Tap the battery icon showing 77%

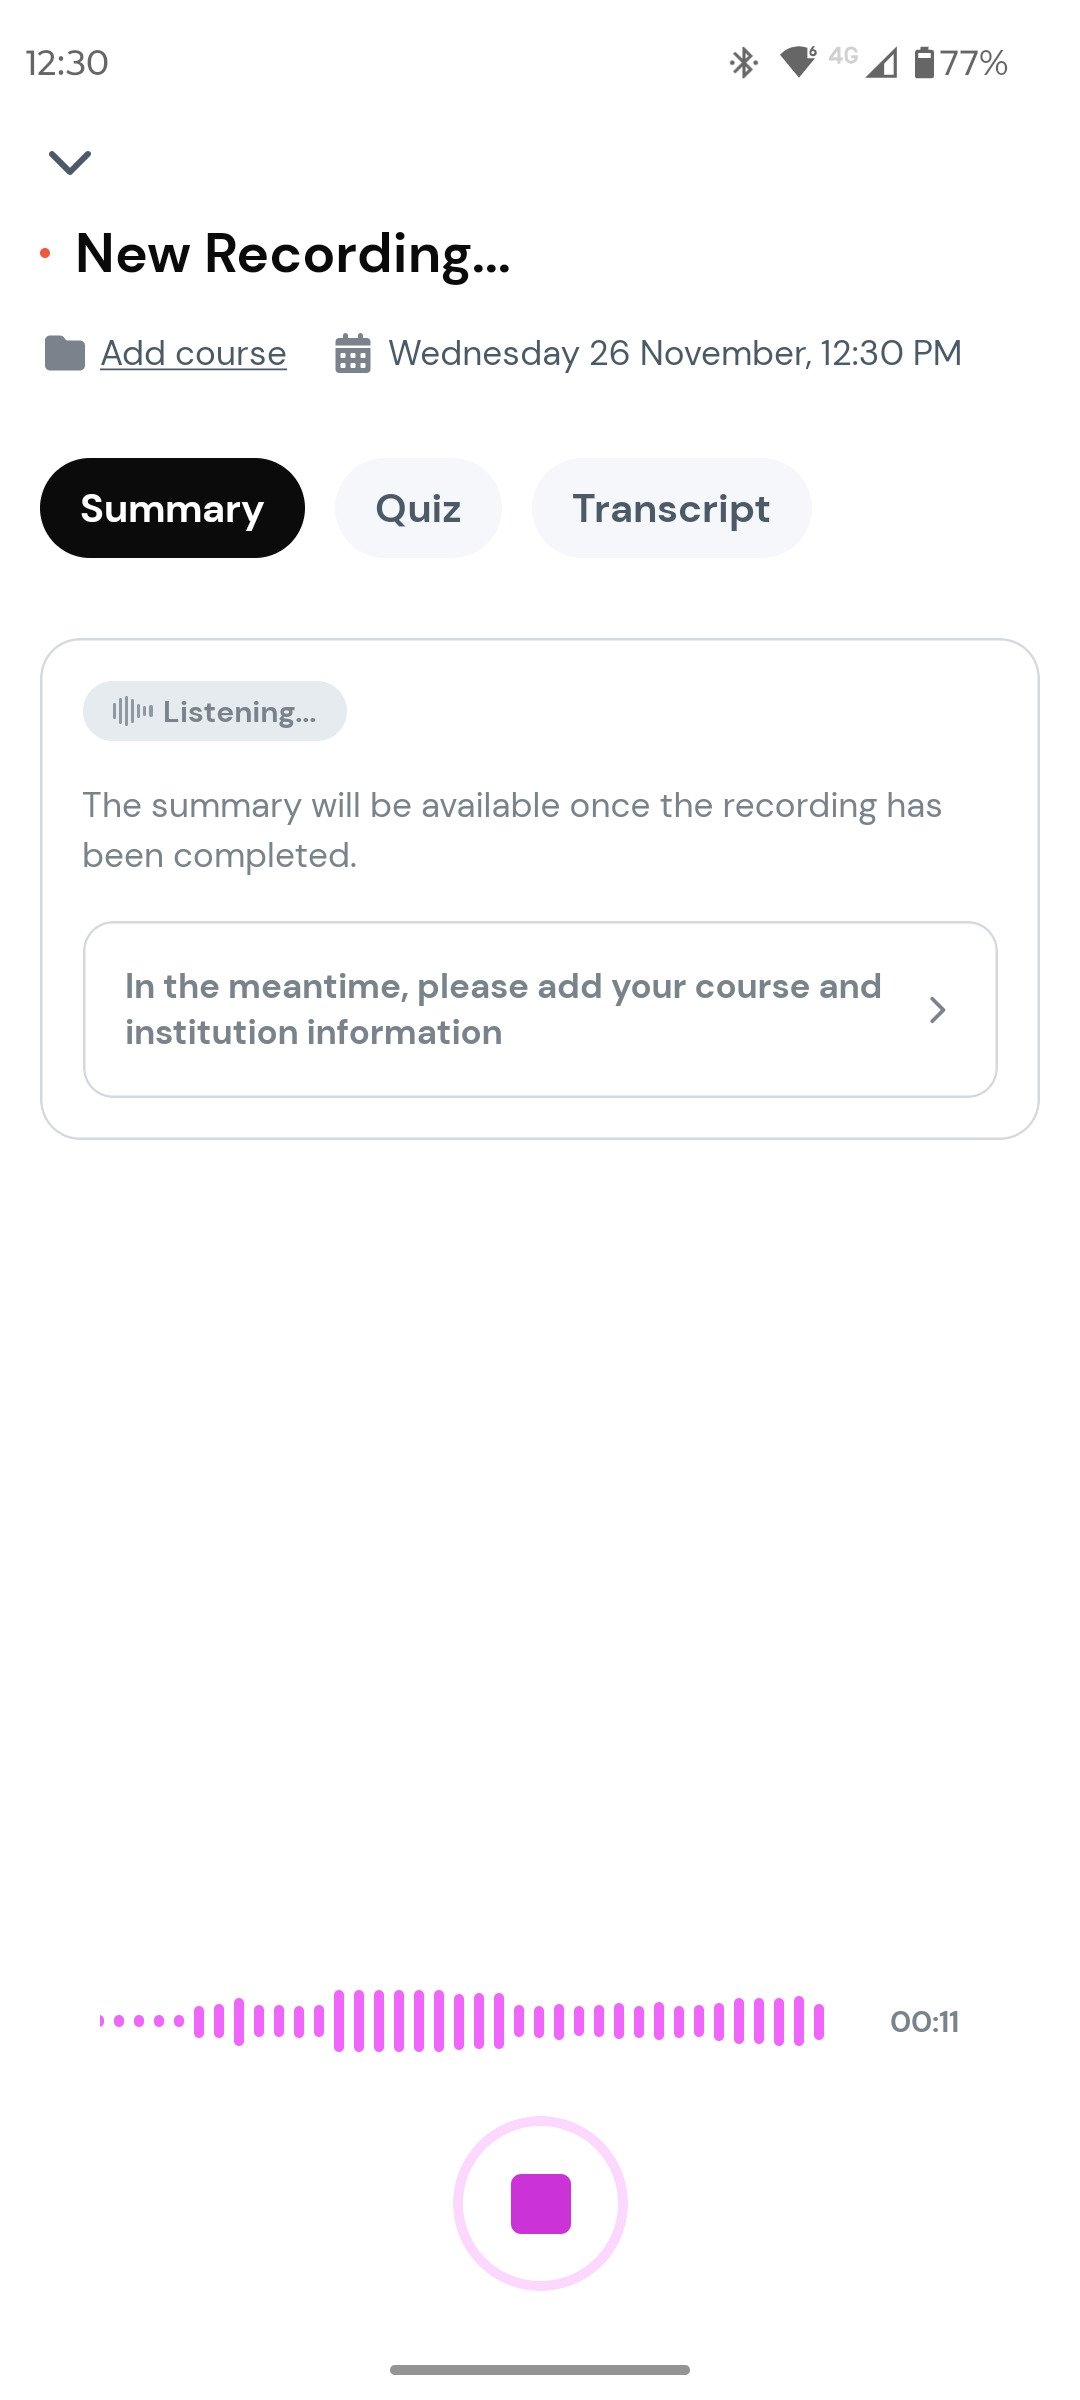tap(925, 63)
